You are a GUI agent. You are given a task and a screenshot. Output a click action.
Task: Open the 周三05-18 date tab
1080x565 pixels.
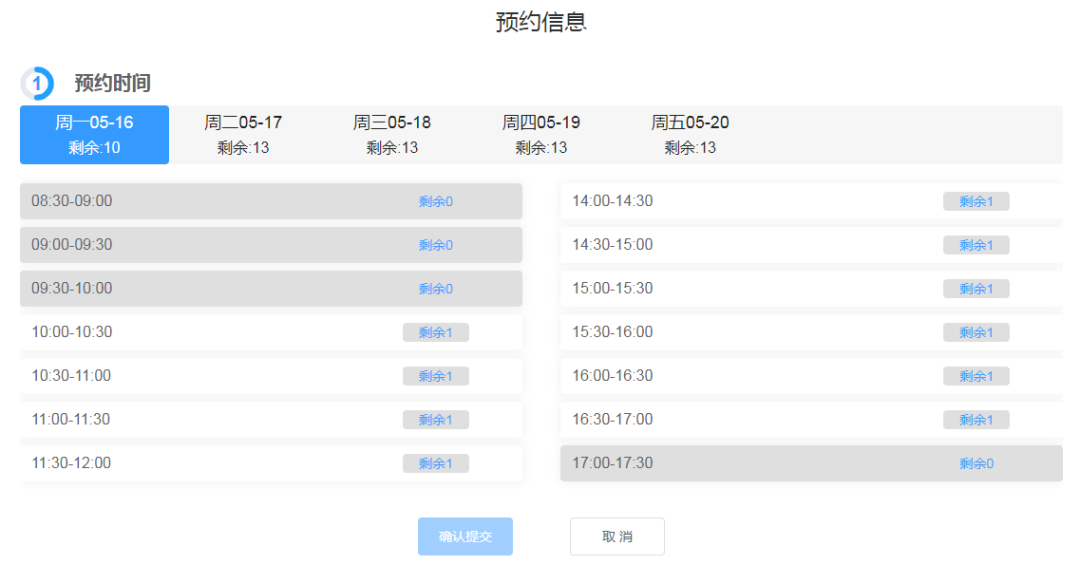pos(392,134)
